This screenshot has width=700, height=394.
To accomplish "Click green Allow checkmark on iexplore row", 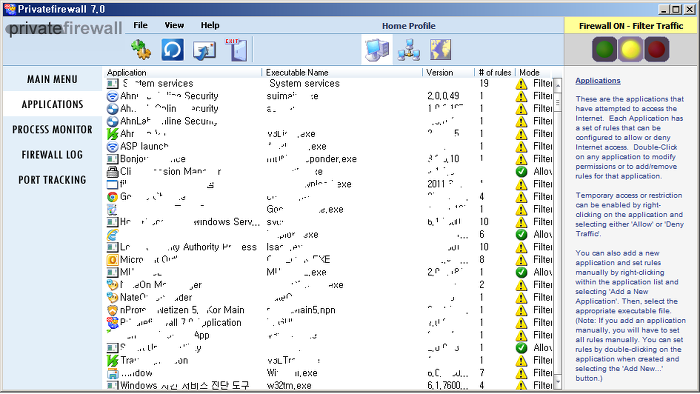I will pyautogui.click(x=521, y=235).
